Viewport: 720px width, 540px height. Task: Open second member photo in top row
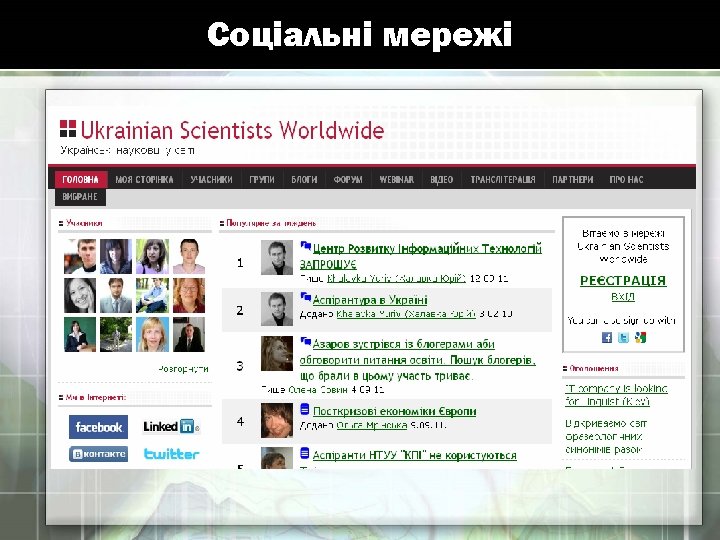[116, 257]
